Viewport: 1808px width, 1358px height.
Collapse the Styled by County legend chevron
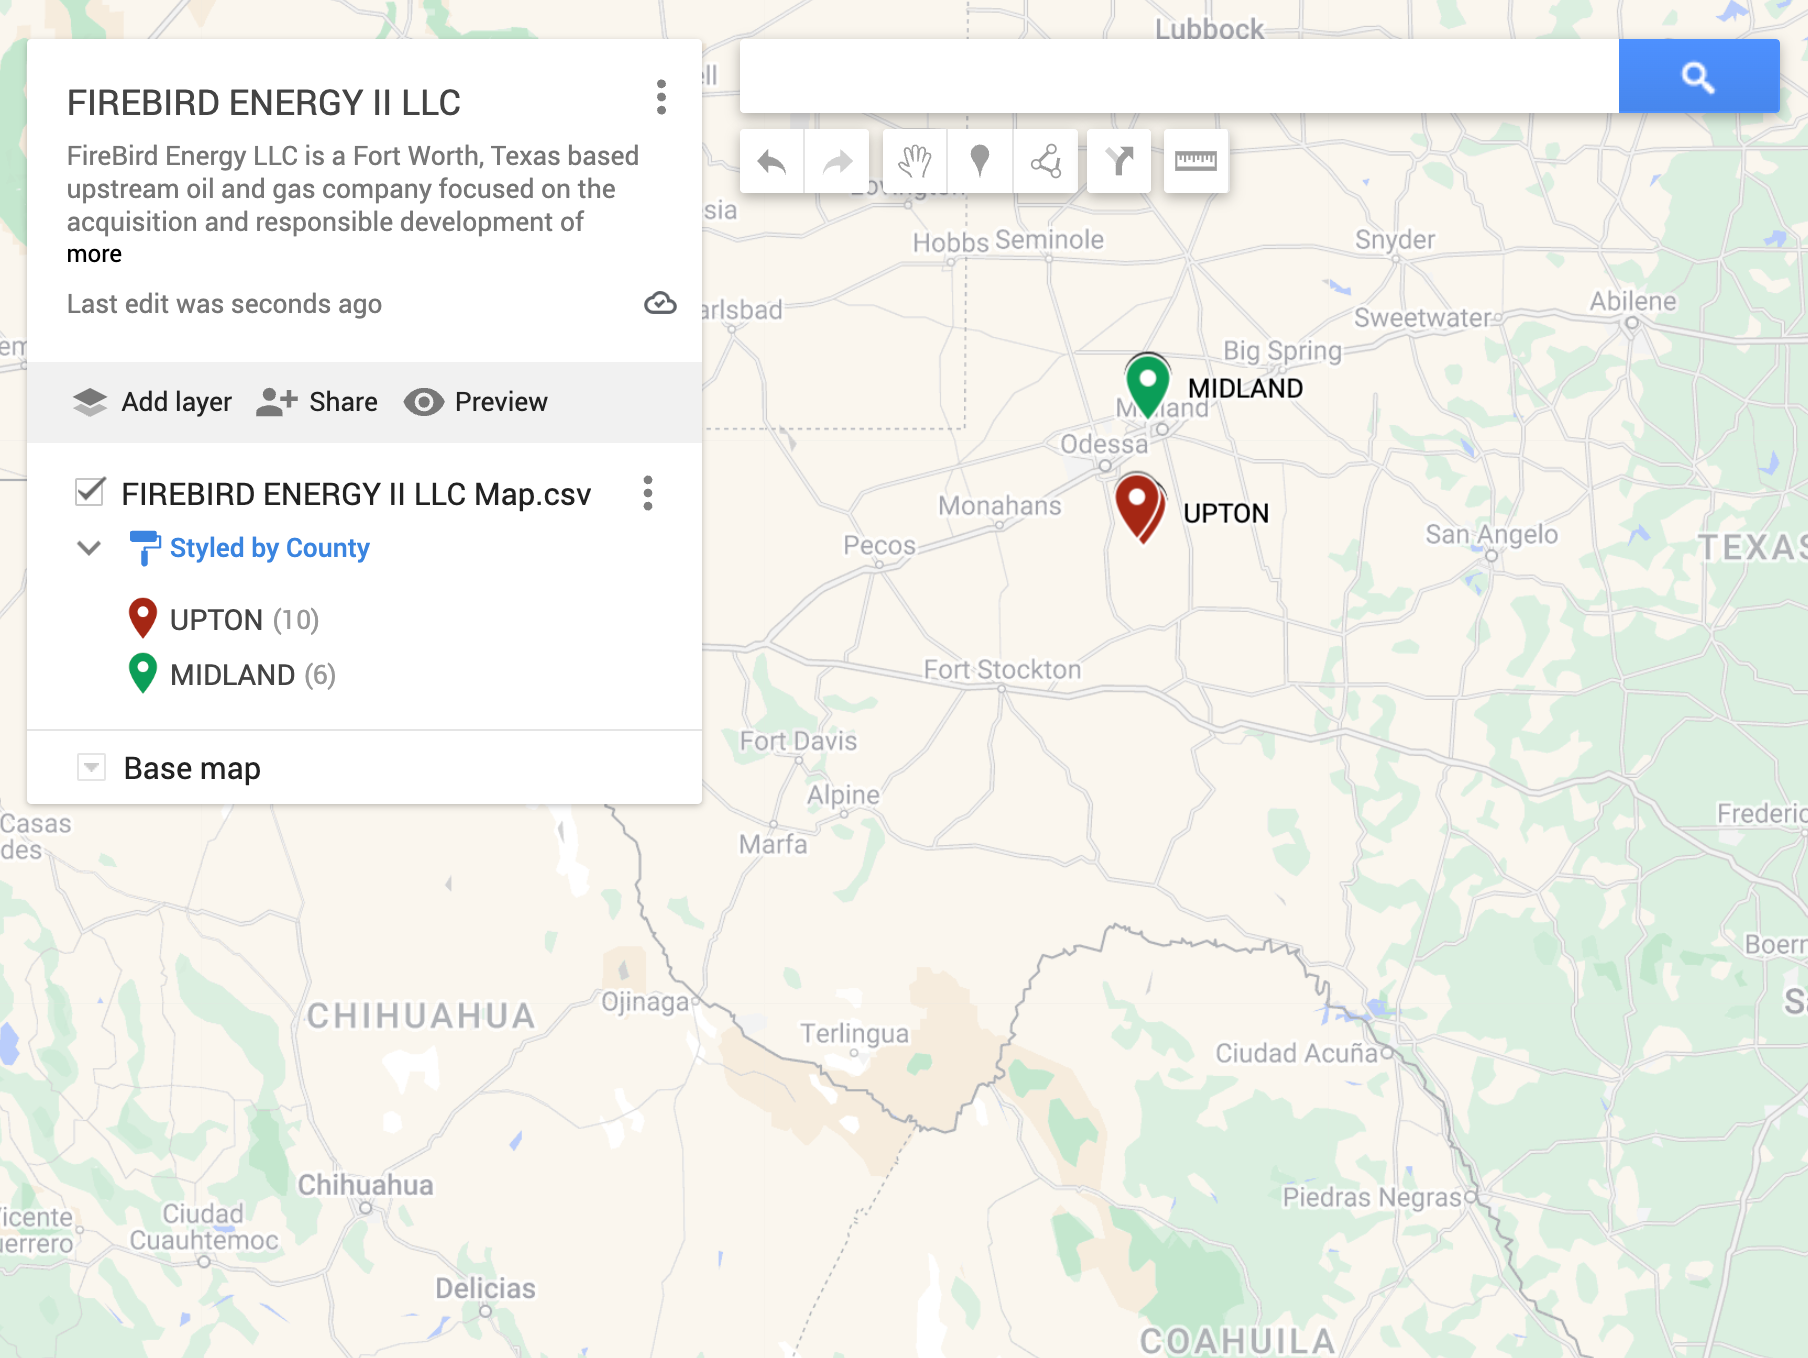89,548
